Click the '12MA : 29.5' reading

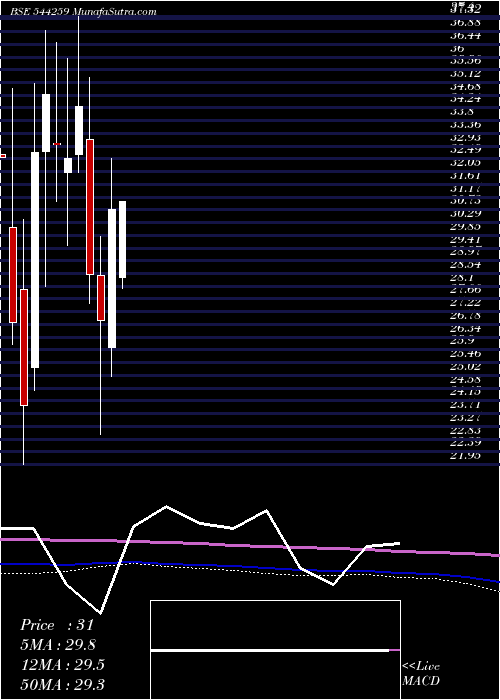62,665
